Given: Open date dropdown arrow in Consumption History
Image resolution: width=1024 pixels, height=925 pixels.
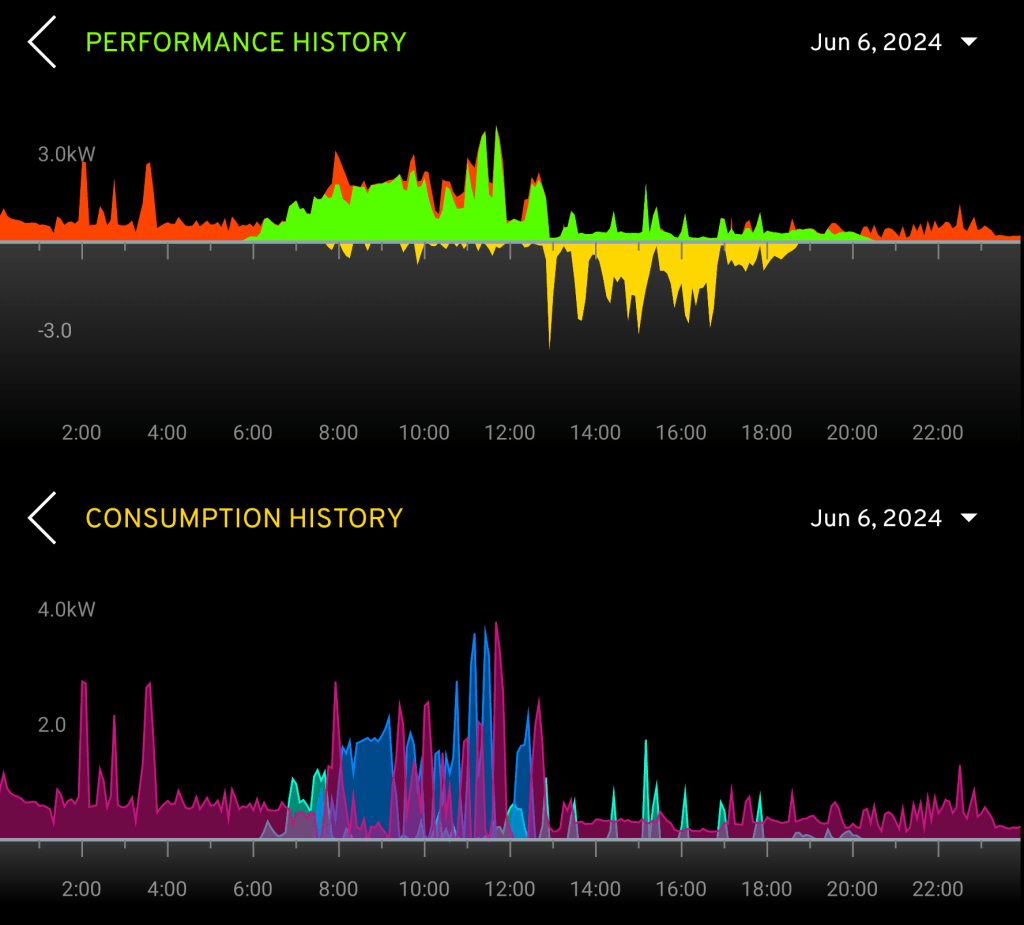Looking at the screenshot, I should tap(967, 518).
